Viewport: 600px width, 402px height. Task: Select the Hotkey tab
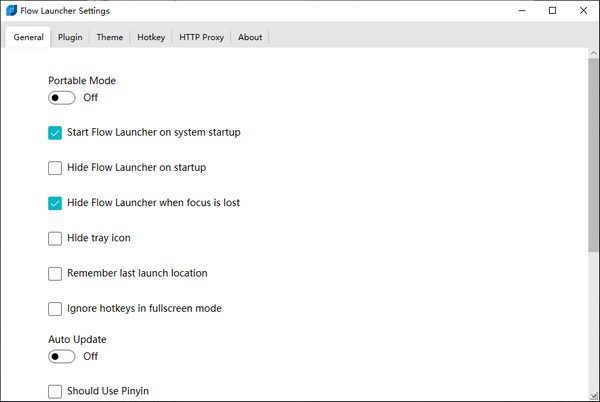(x=151, y=37)
